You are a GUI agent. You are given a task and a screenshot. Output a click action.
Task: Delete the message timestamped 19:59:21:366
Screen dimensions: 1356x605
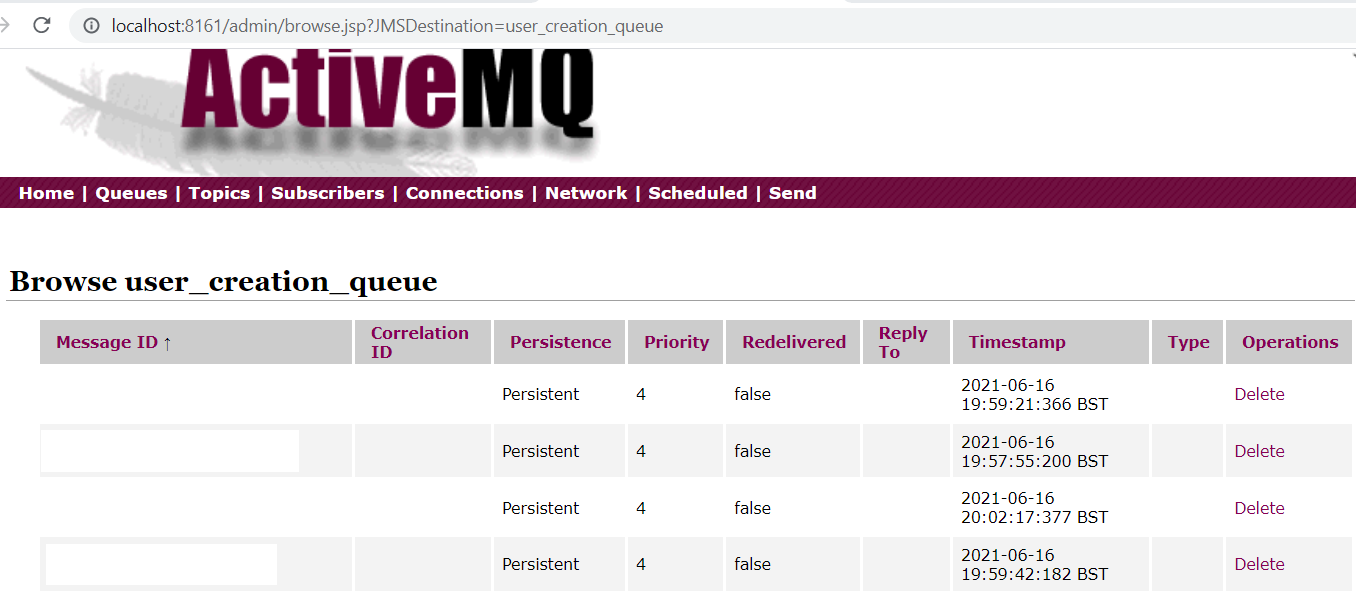1258,394
